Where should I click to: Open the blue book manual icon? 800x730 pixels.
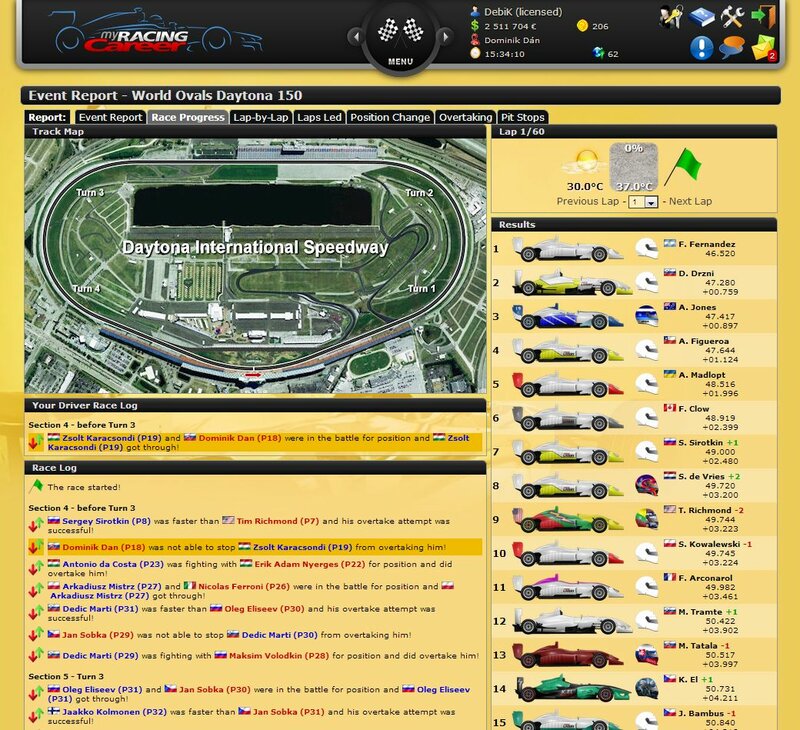(702, 15)
